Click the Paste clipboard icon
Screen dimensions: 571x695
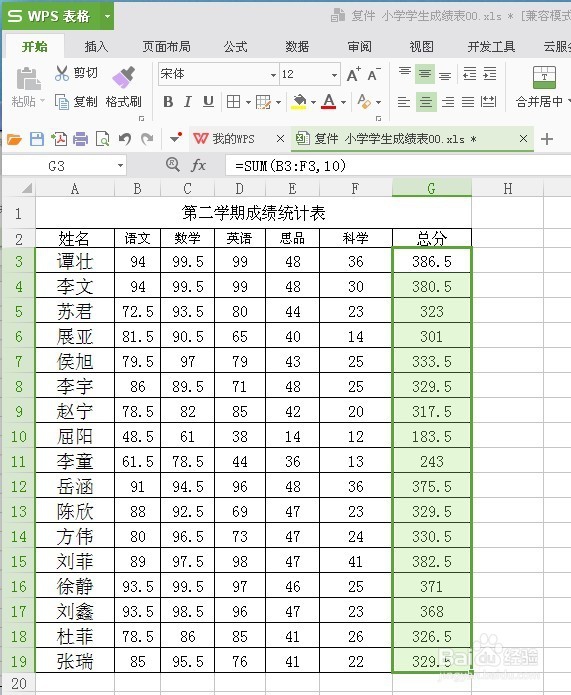28,79
